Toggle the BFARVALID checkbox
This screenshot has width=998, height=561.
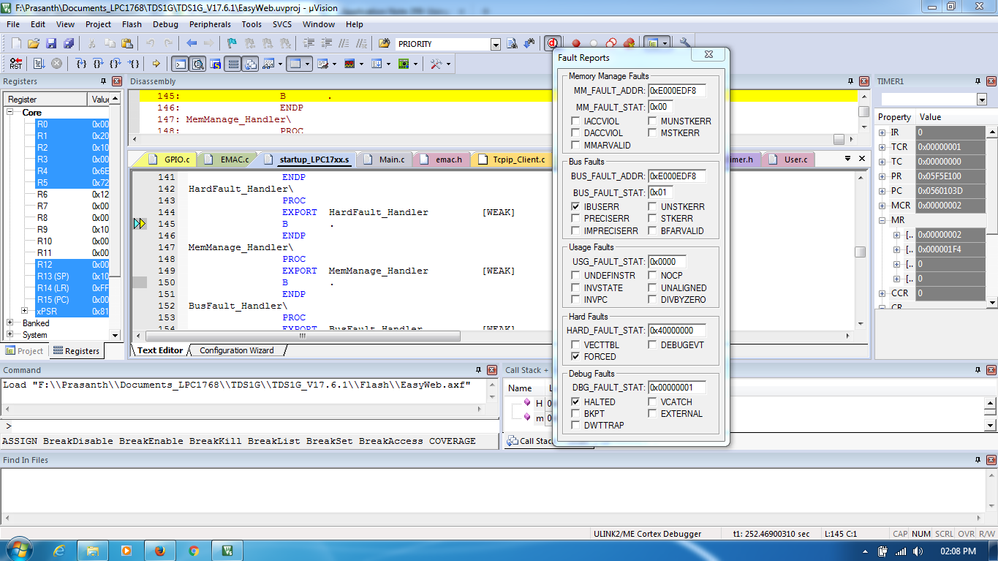(652, 231)
